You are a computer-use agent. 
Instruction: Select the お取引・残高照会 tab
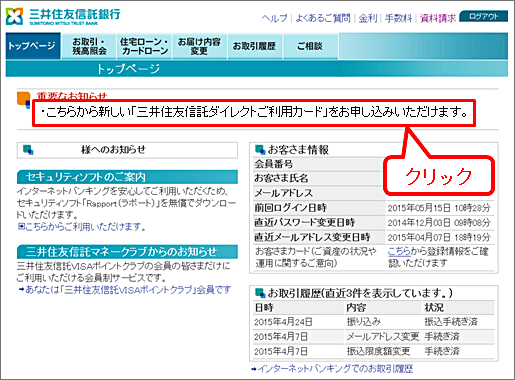coord(89,46)
